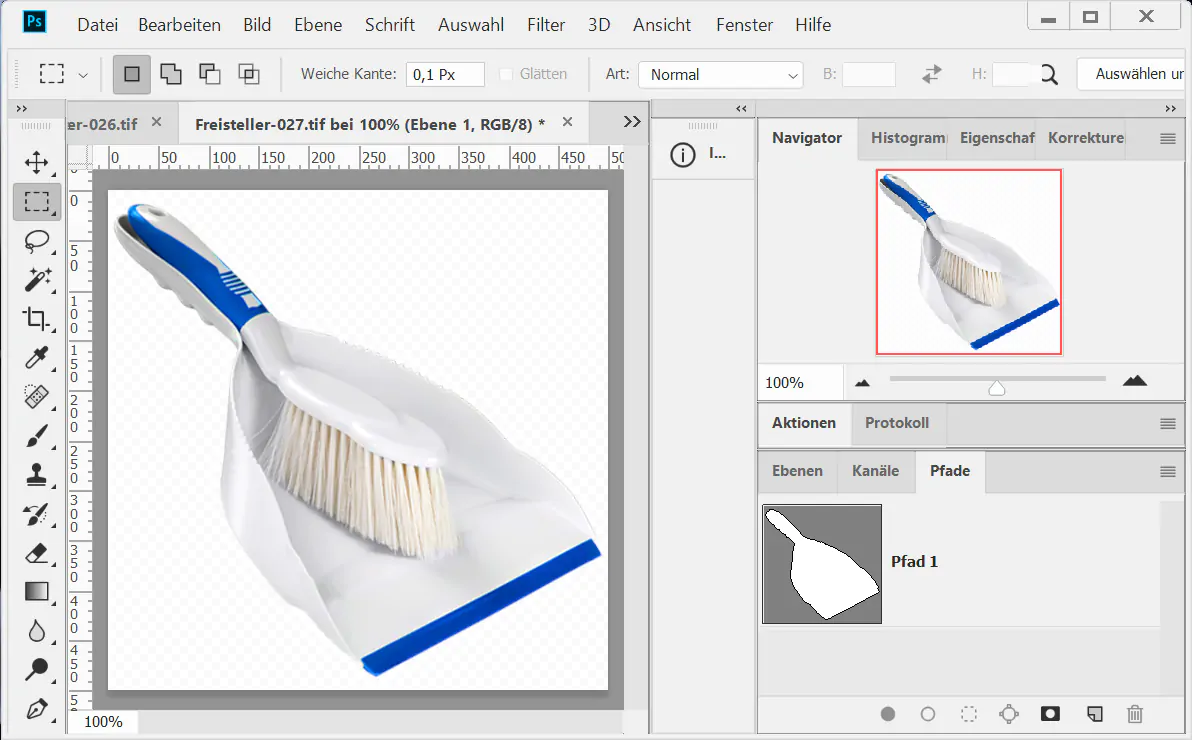Switch to the Ebenen tab

pos(797,471)
